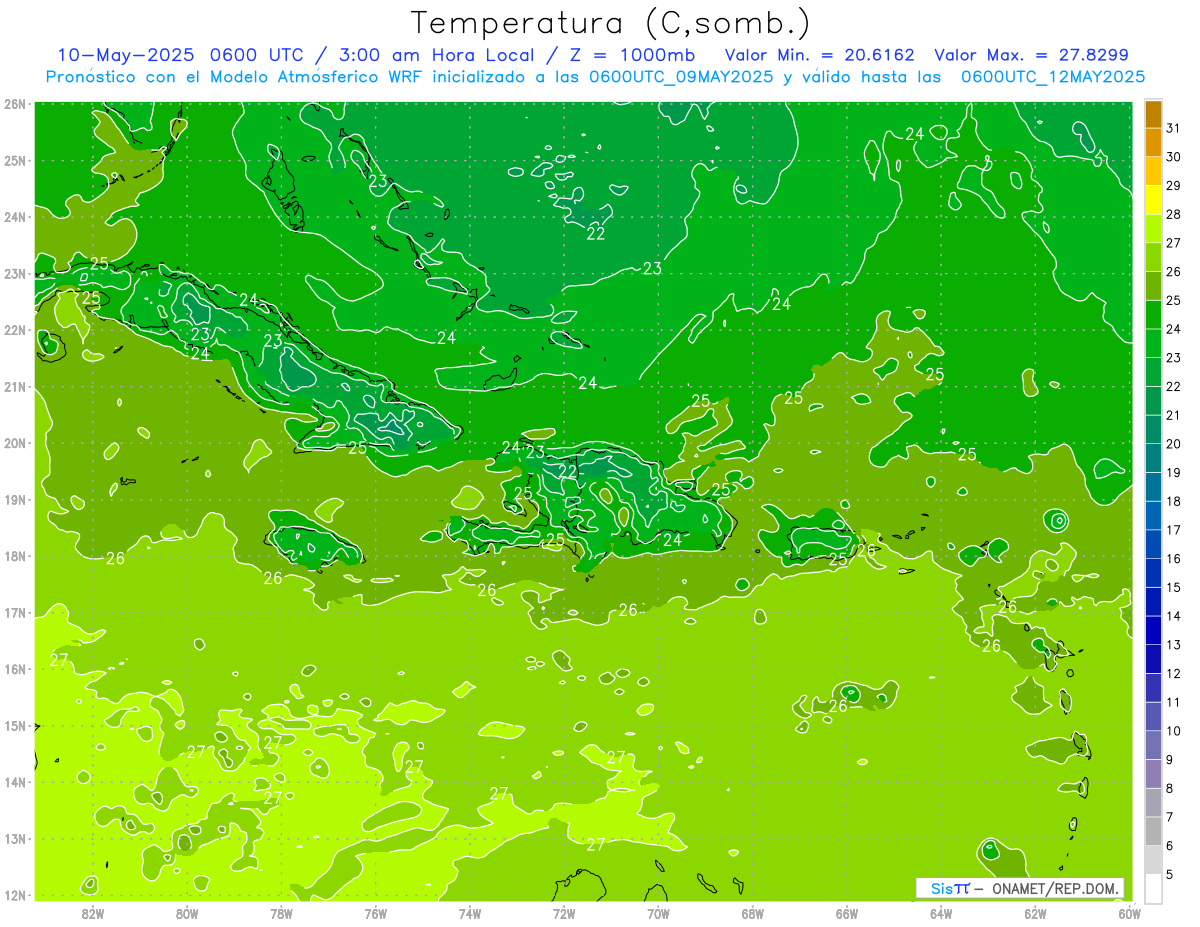Screen dimensions: 1200x927
Task: Click the '80W' longitude axis label
Action: (187, 912)
